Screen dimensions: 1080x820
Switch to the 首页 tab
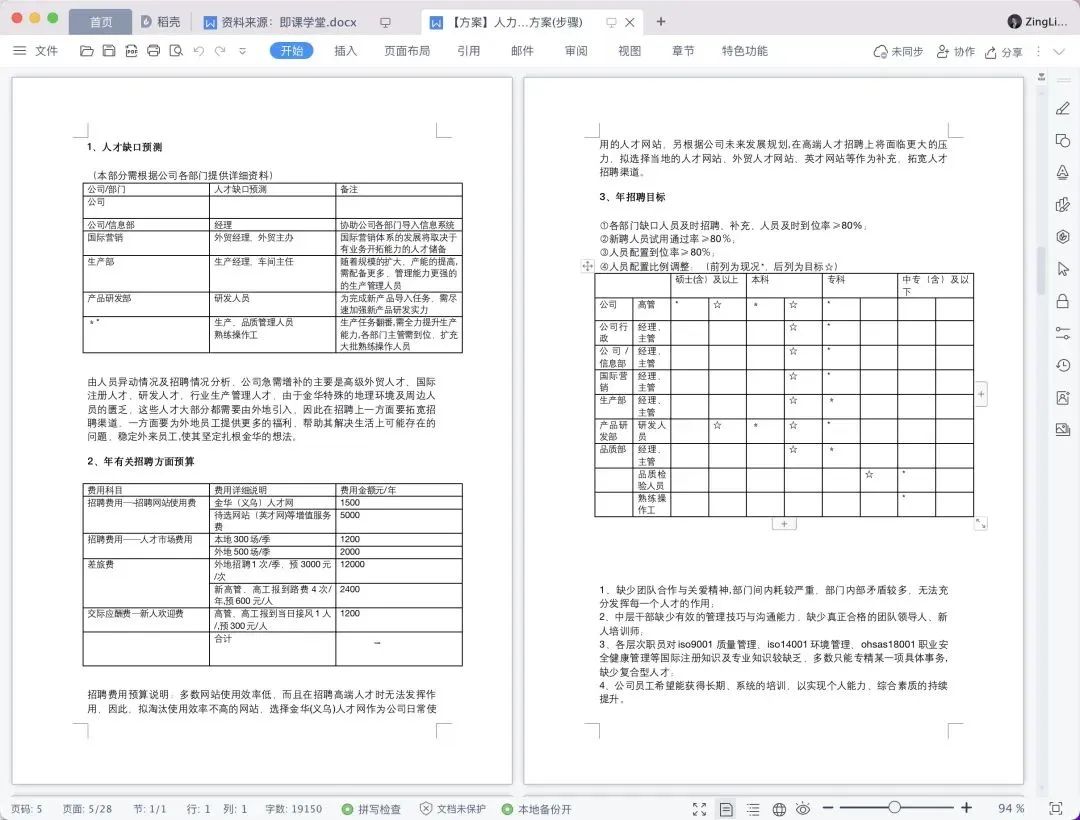(x=101, y=22)
